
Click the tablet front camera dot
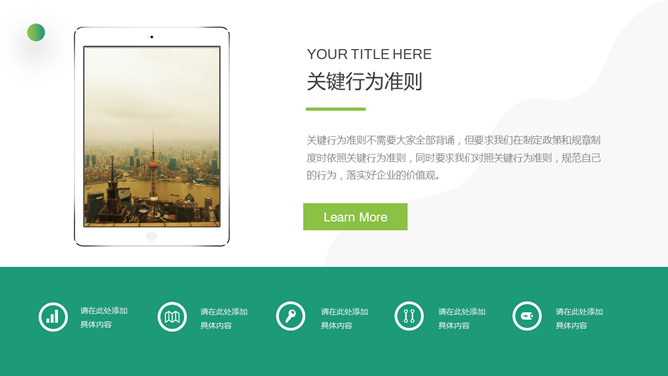coord(152,37)
